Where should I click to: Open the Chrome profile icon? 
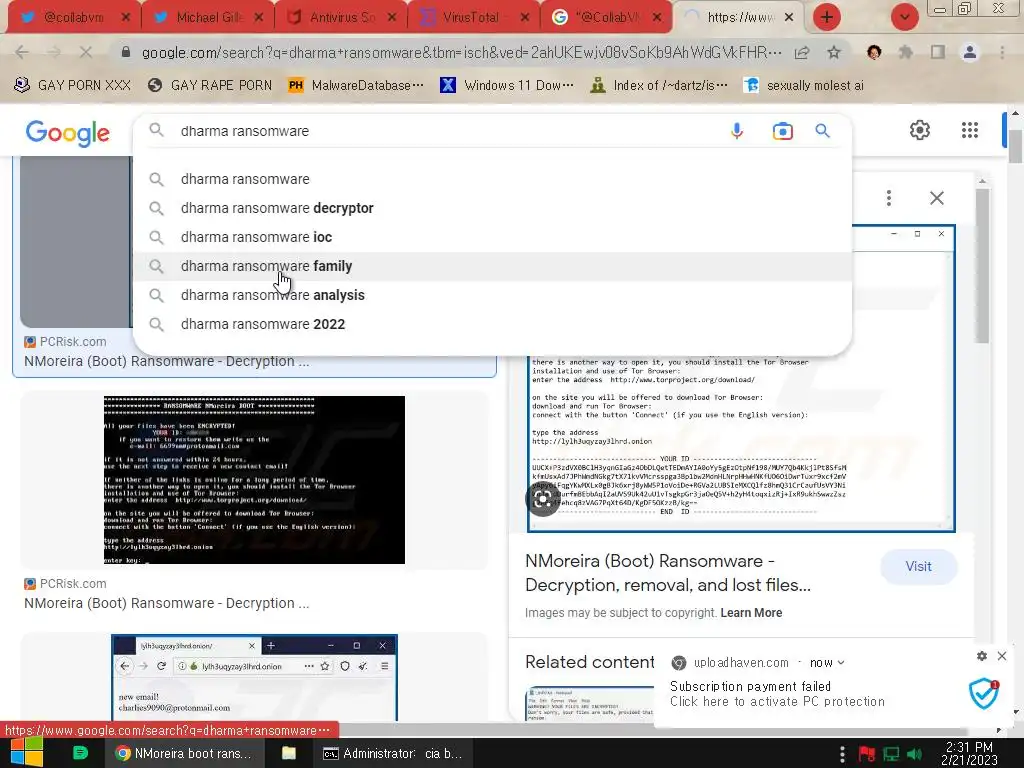tap(970, 52)
